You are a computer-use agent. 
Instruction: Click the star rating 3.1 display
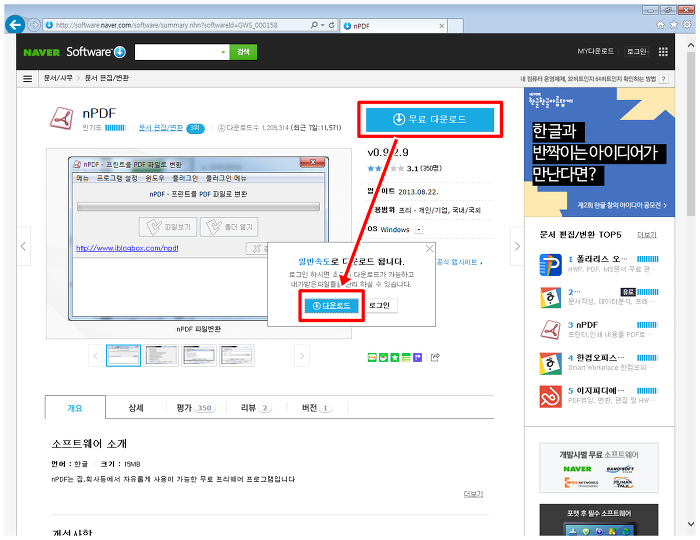(404, 169)
